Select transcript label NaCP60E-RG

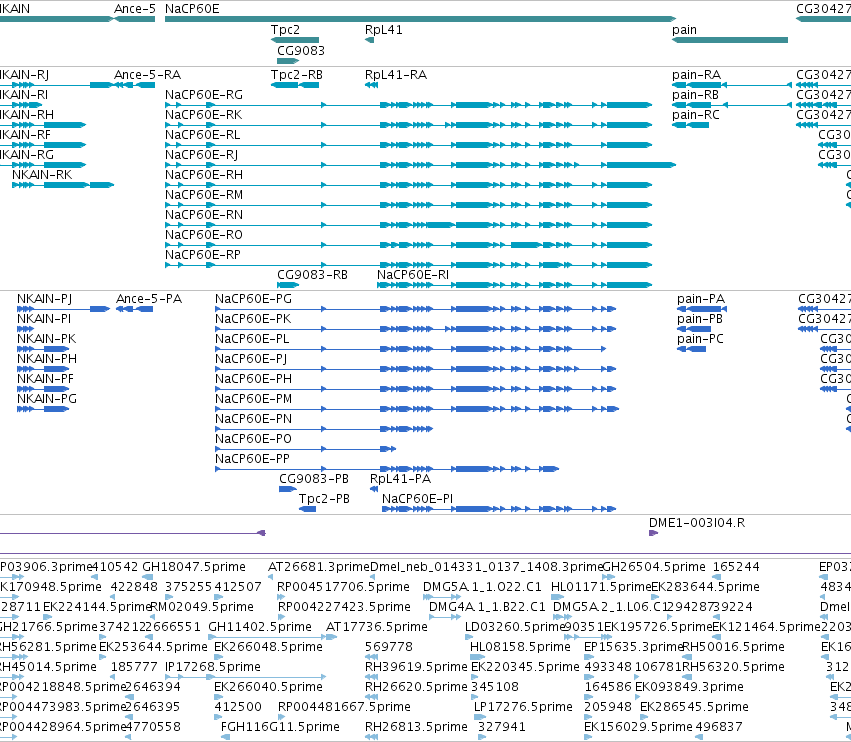click(204, 94)
